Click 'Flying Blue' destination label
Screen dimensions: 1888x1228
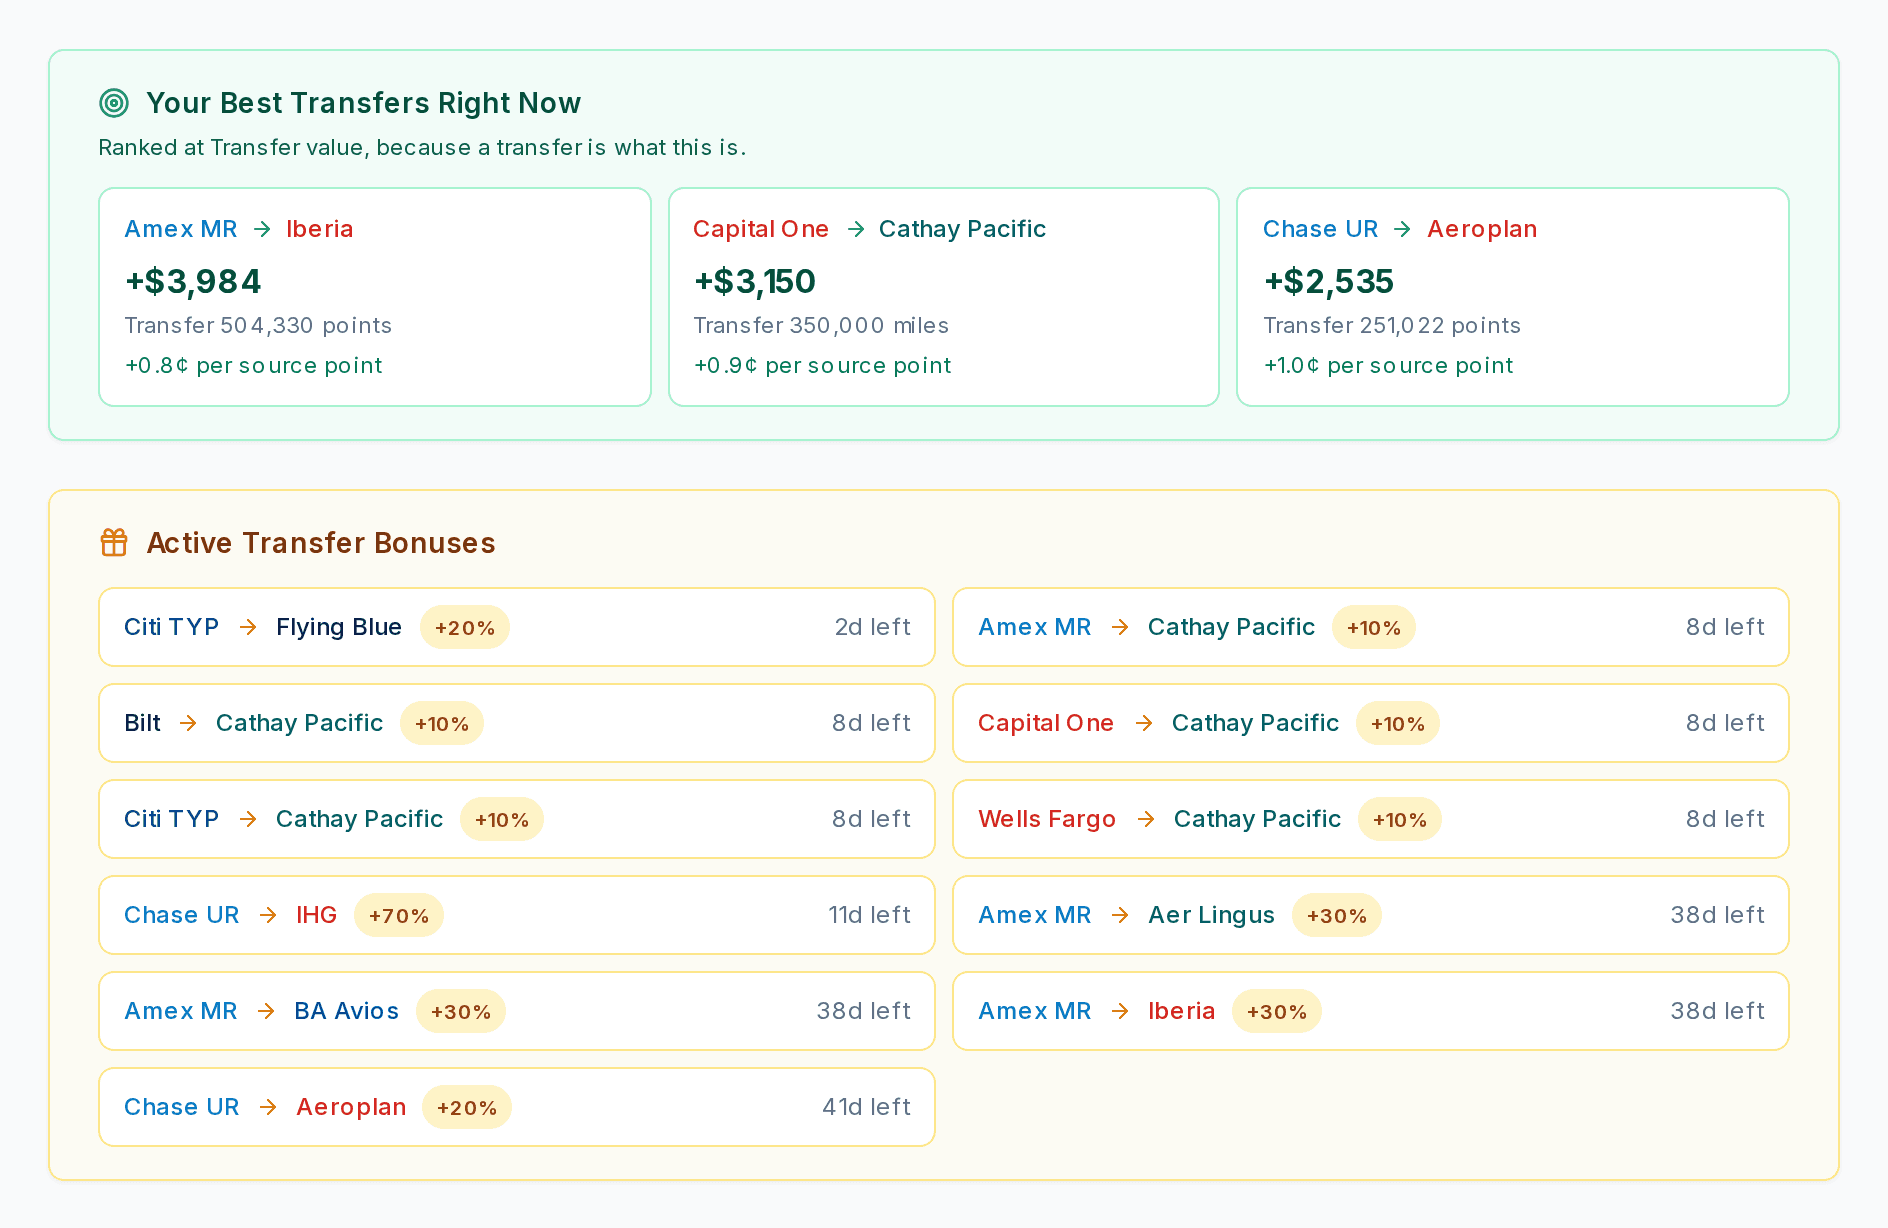coord(339,627)
